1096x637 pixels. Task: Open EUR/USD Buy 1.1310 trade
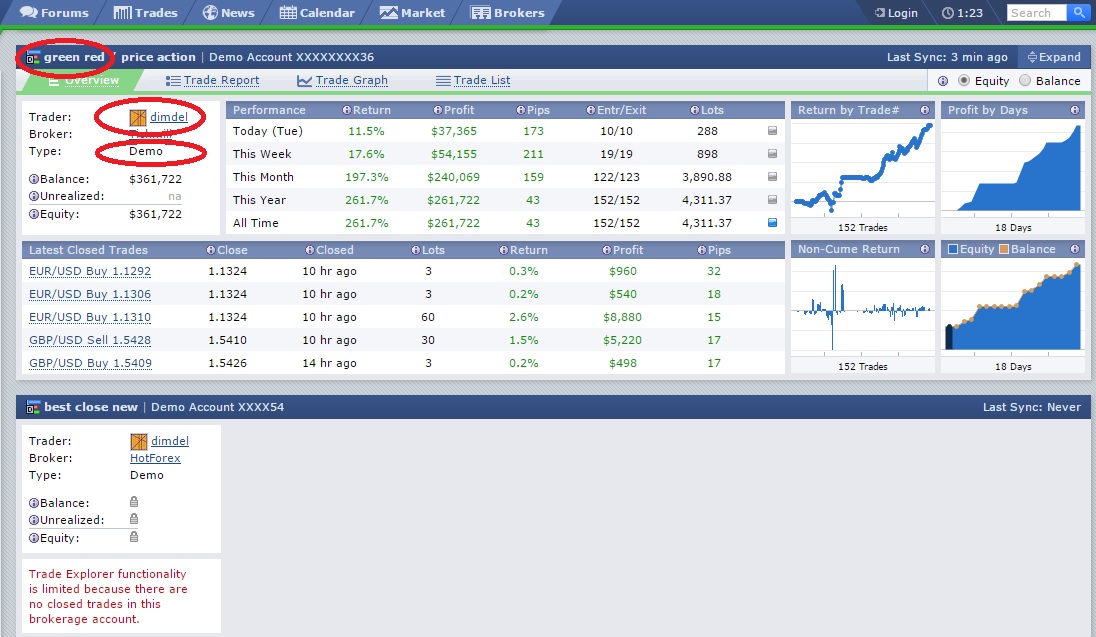pos(90,317)
